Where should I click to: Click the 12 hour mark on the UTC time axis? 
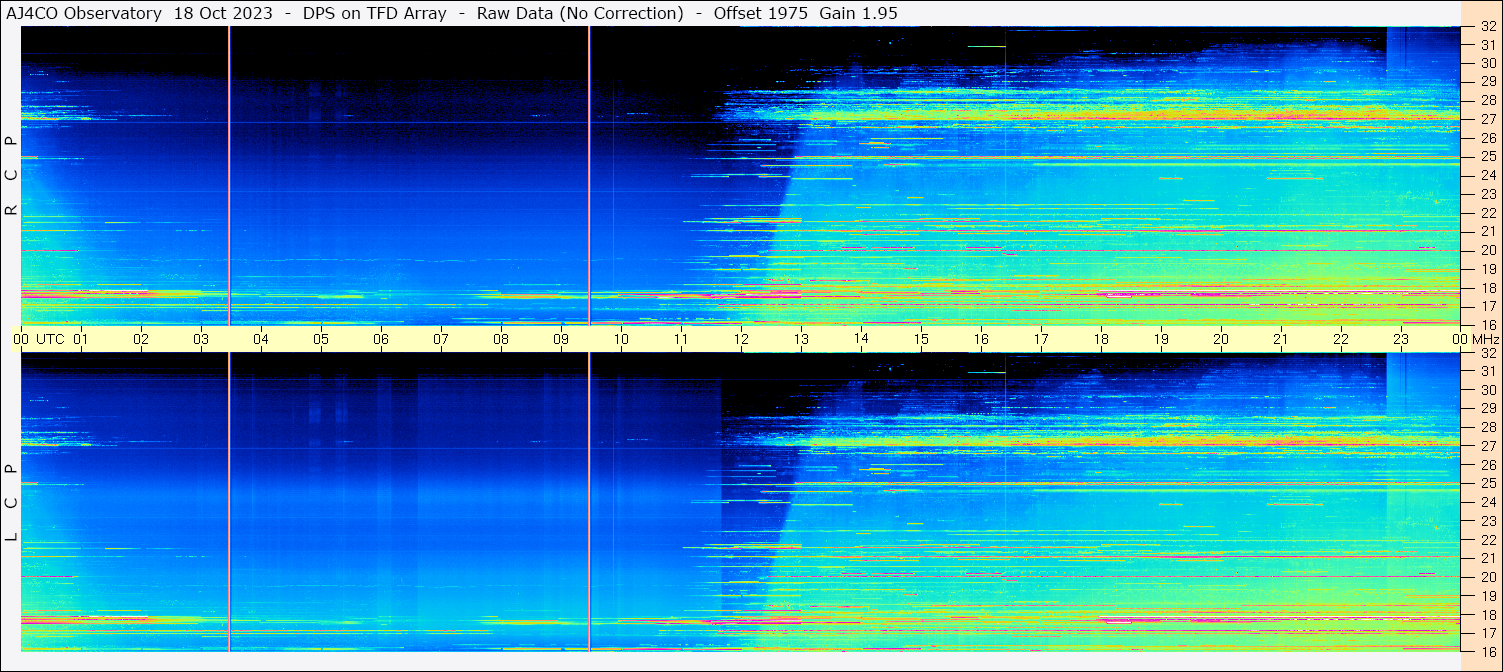pyautogui.click(x=741, y=339)
